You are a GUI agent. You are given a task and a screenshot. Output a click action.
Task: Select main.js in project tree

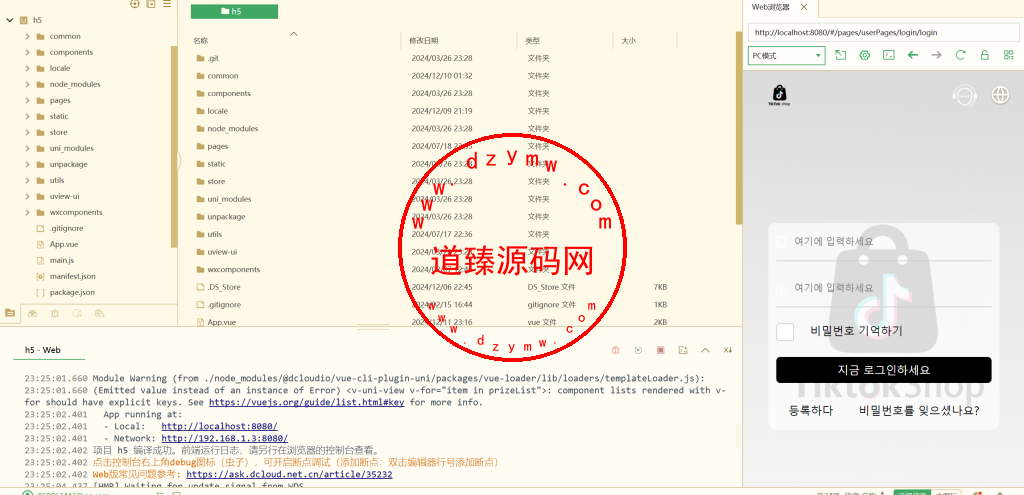62,260
